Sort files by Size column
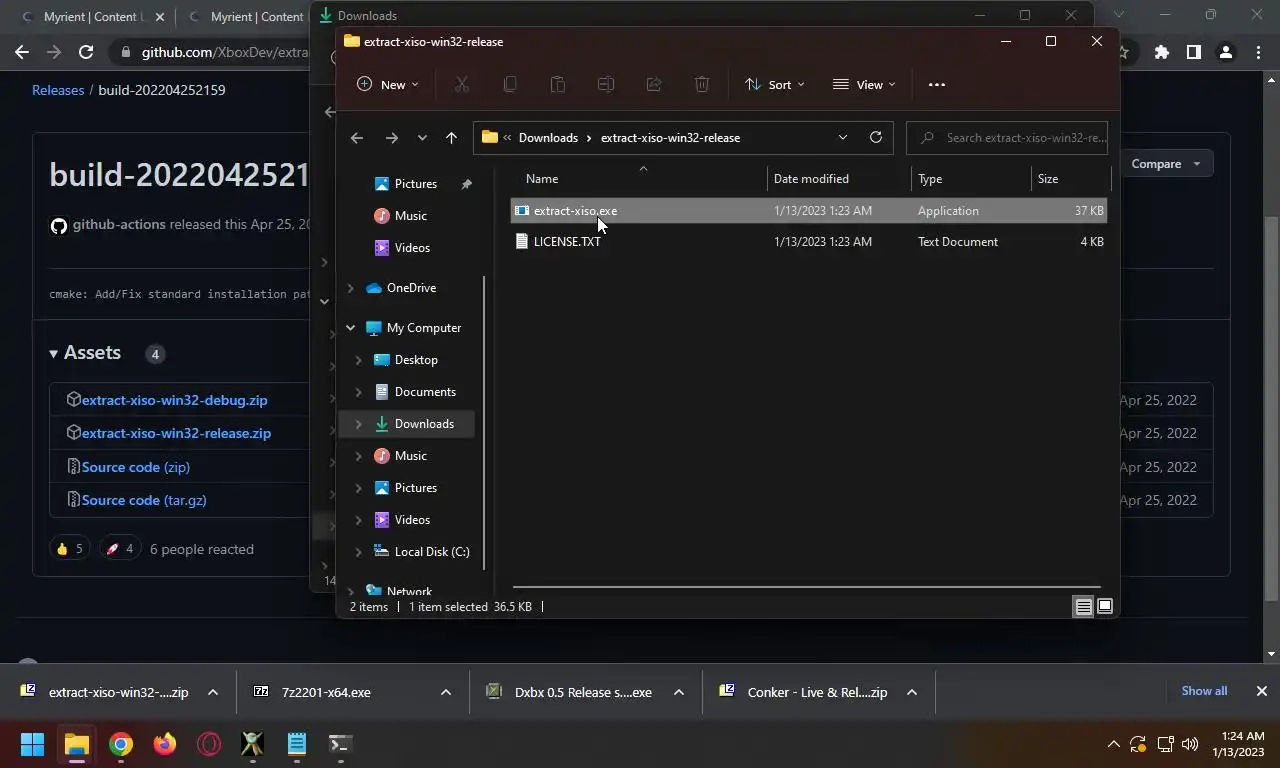 pyautogui.click(x=1070, y=179)
